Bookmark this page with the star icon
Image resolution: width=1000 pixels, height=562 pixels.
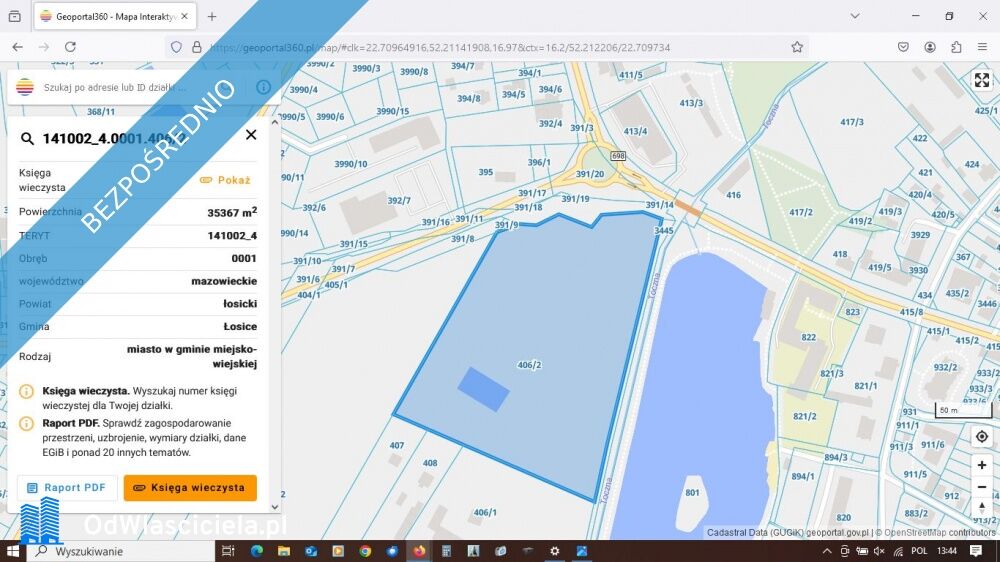coord(797,47)
